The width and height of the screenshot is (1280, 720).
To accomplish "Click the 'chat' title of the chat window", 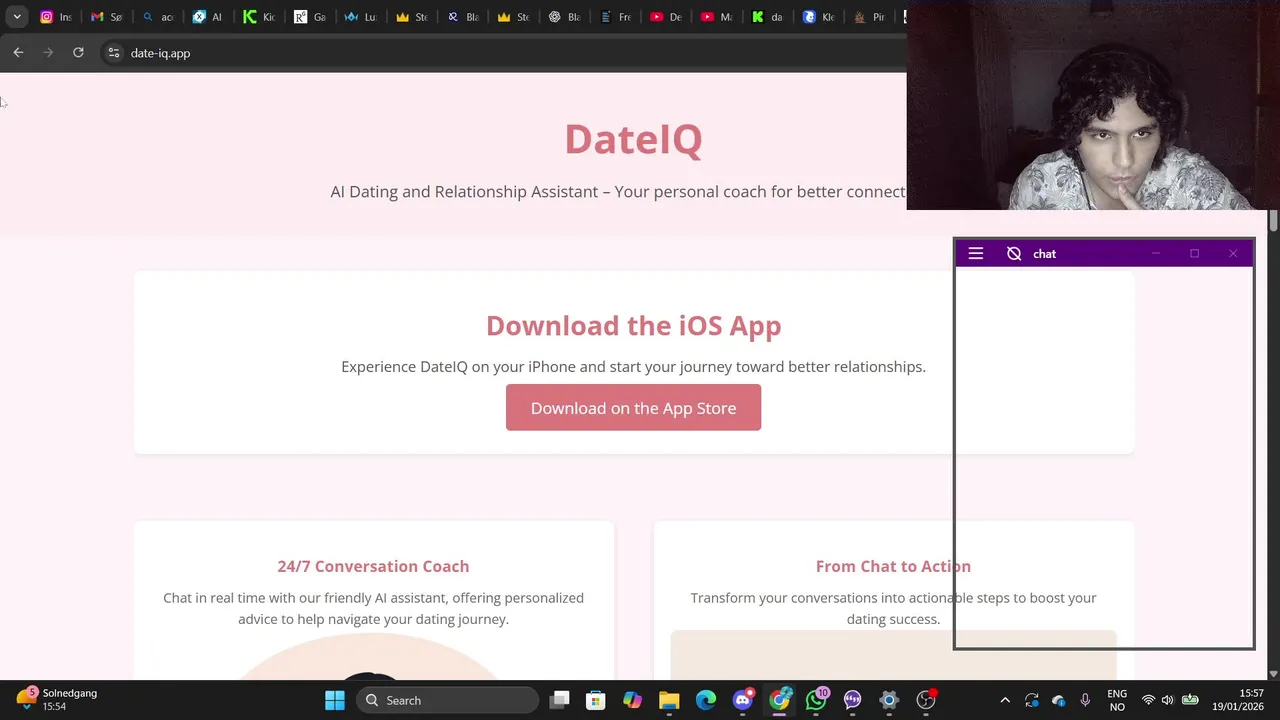I will (1044, 254).
